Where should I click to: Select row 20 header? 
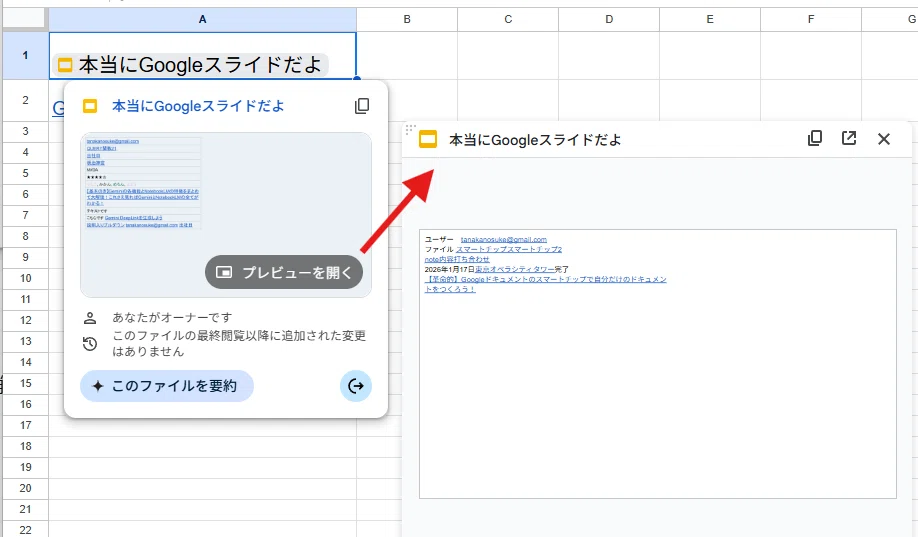(x=25, y=488)
